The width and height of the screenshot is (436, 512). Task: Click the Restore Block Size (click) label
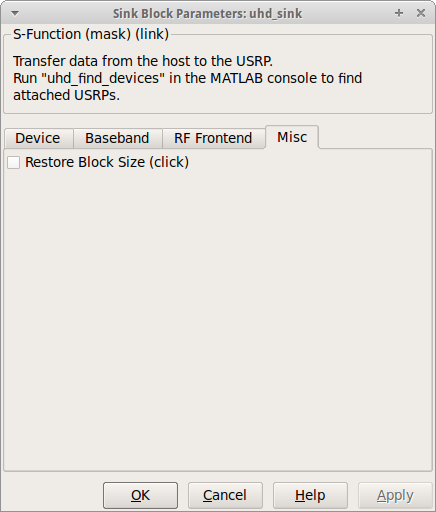107,162
